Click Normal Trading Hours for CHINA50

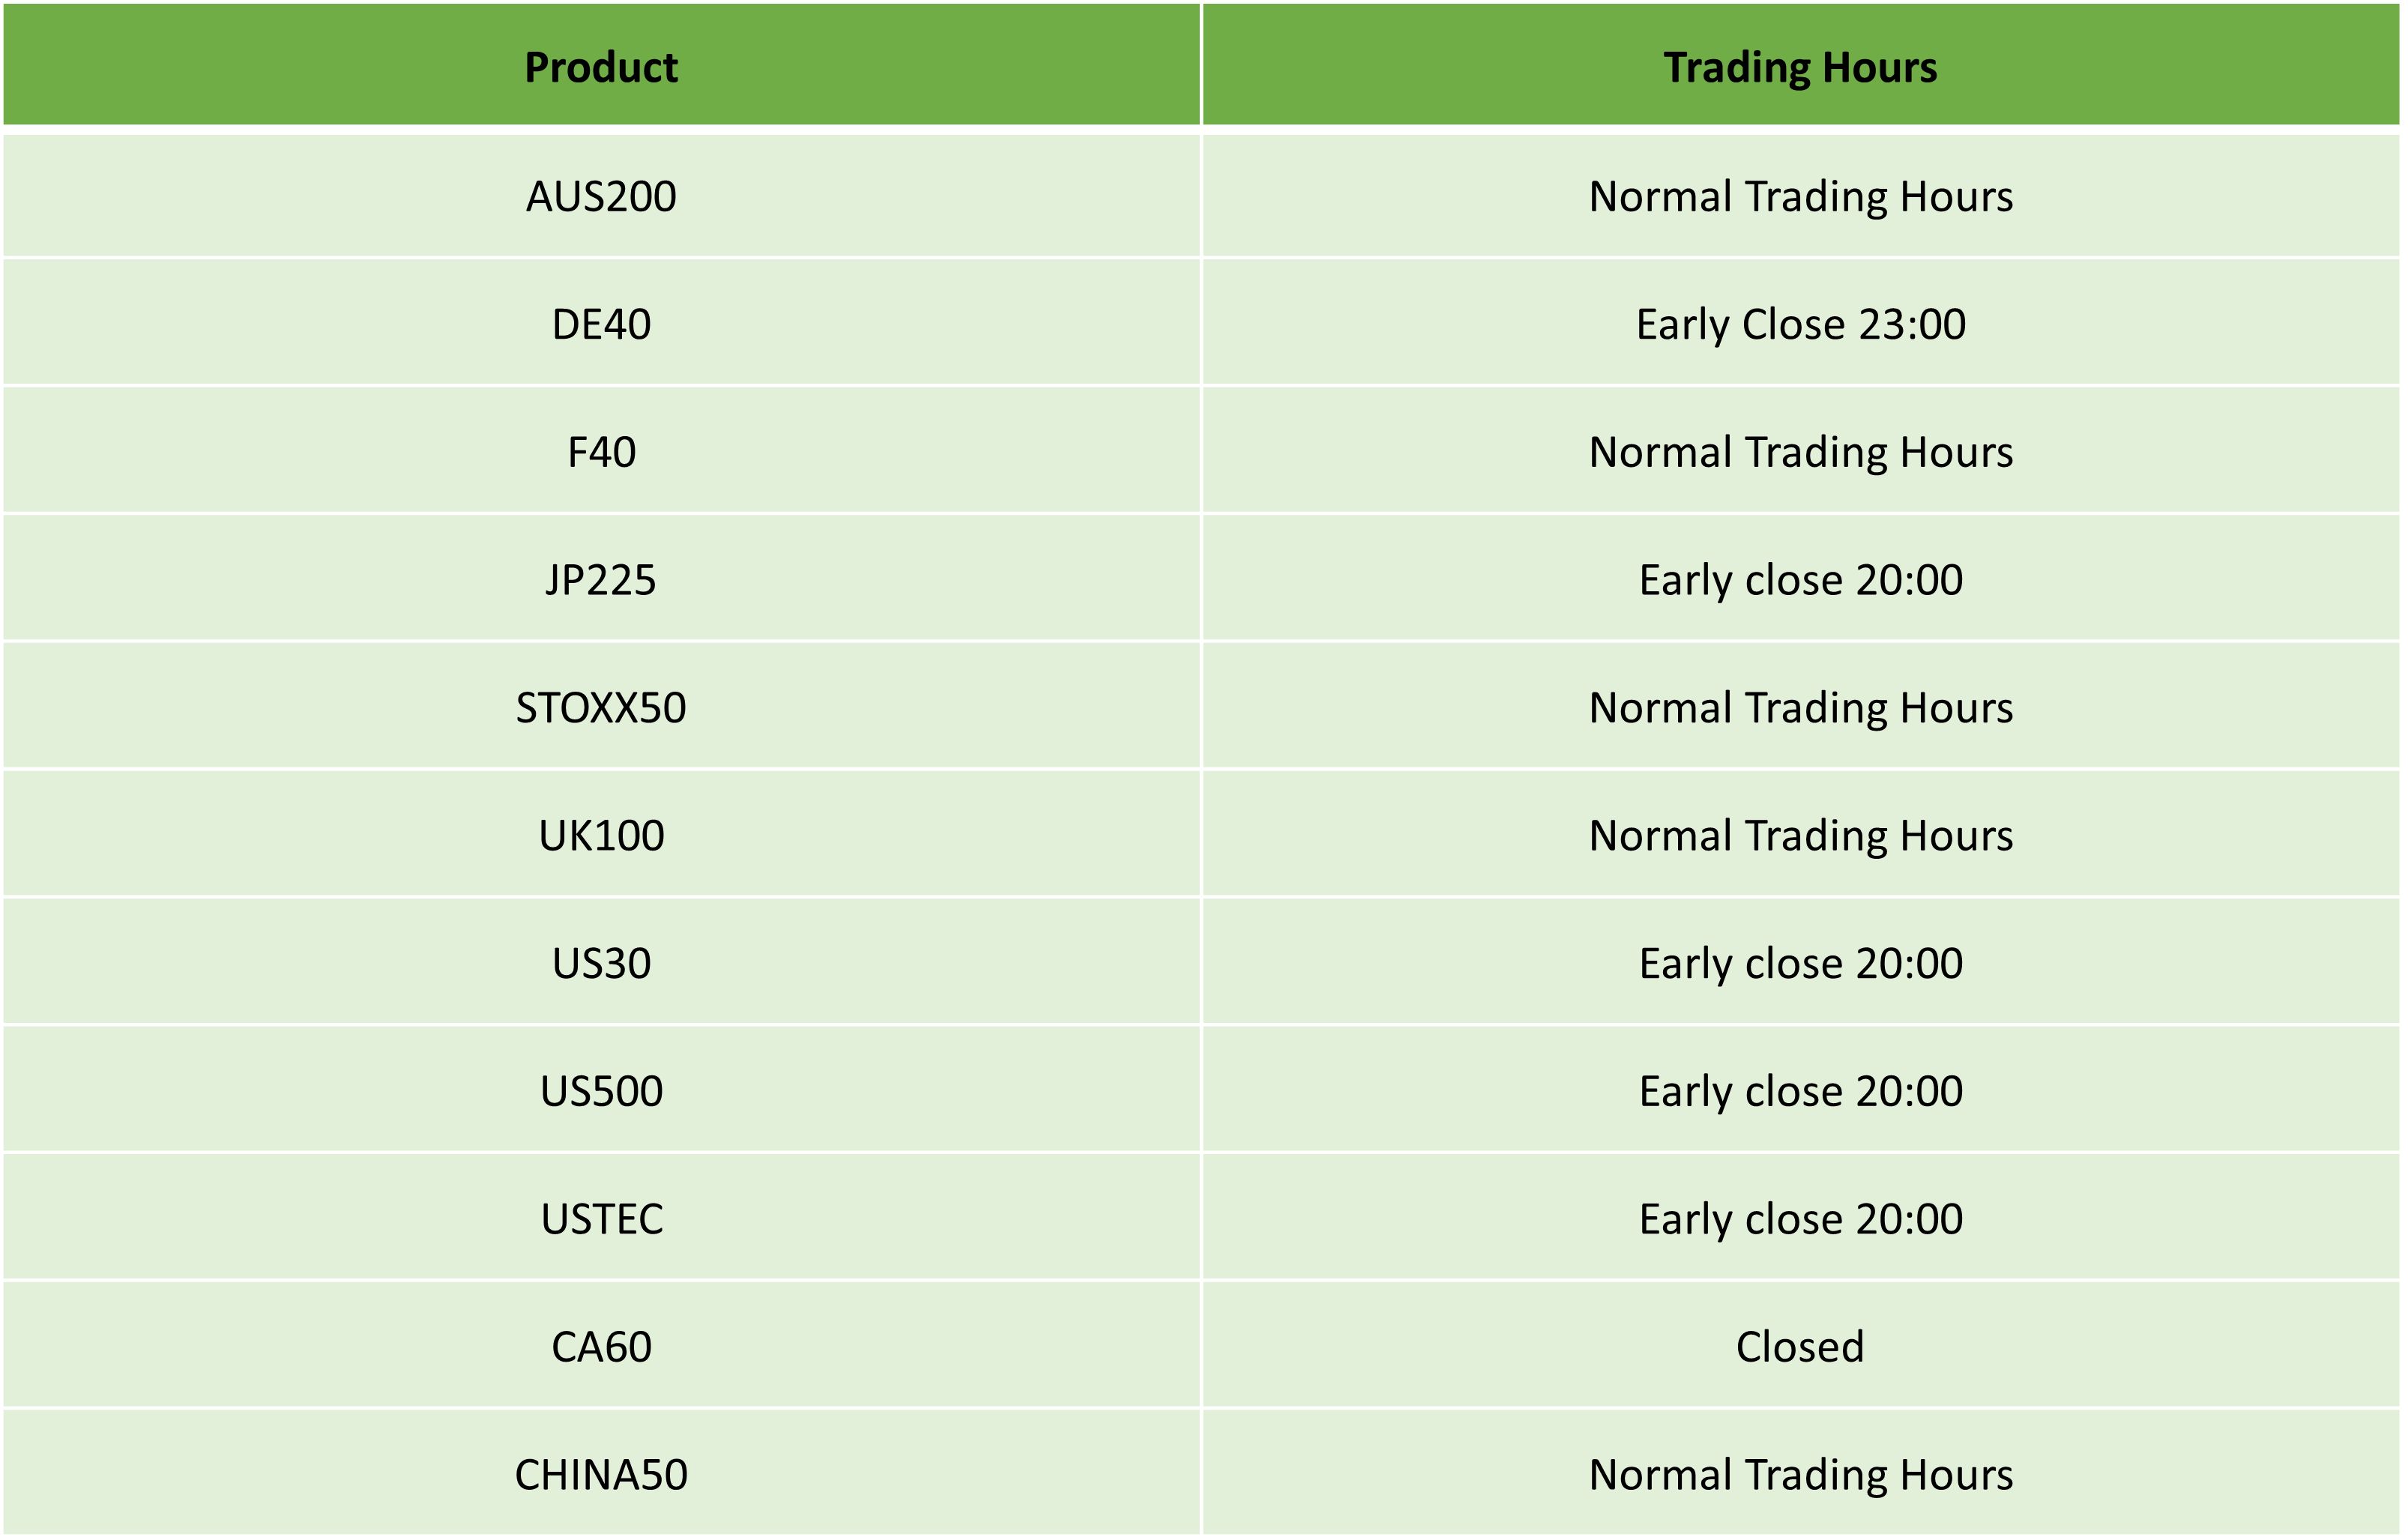[1800, 1475]
